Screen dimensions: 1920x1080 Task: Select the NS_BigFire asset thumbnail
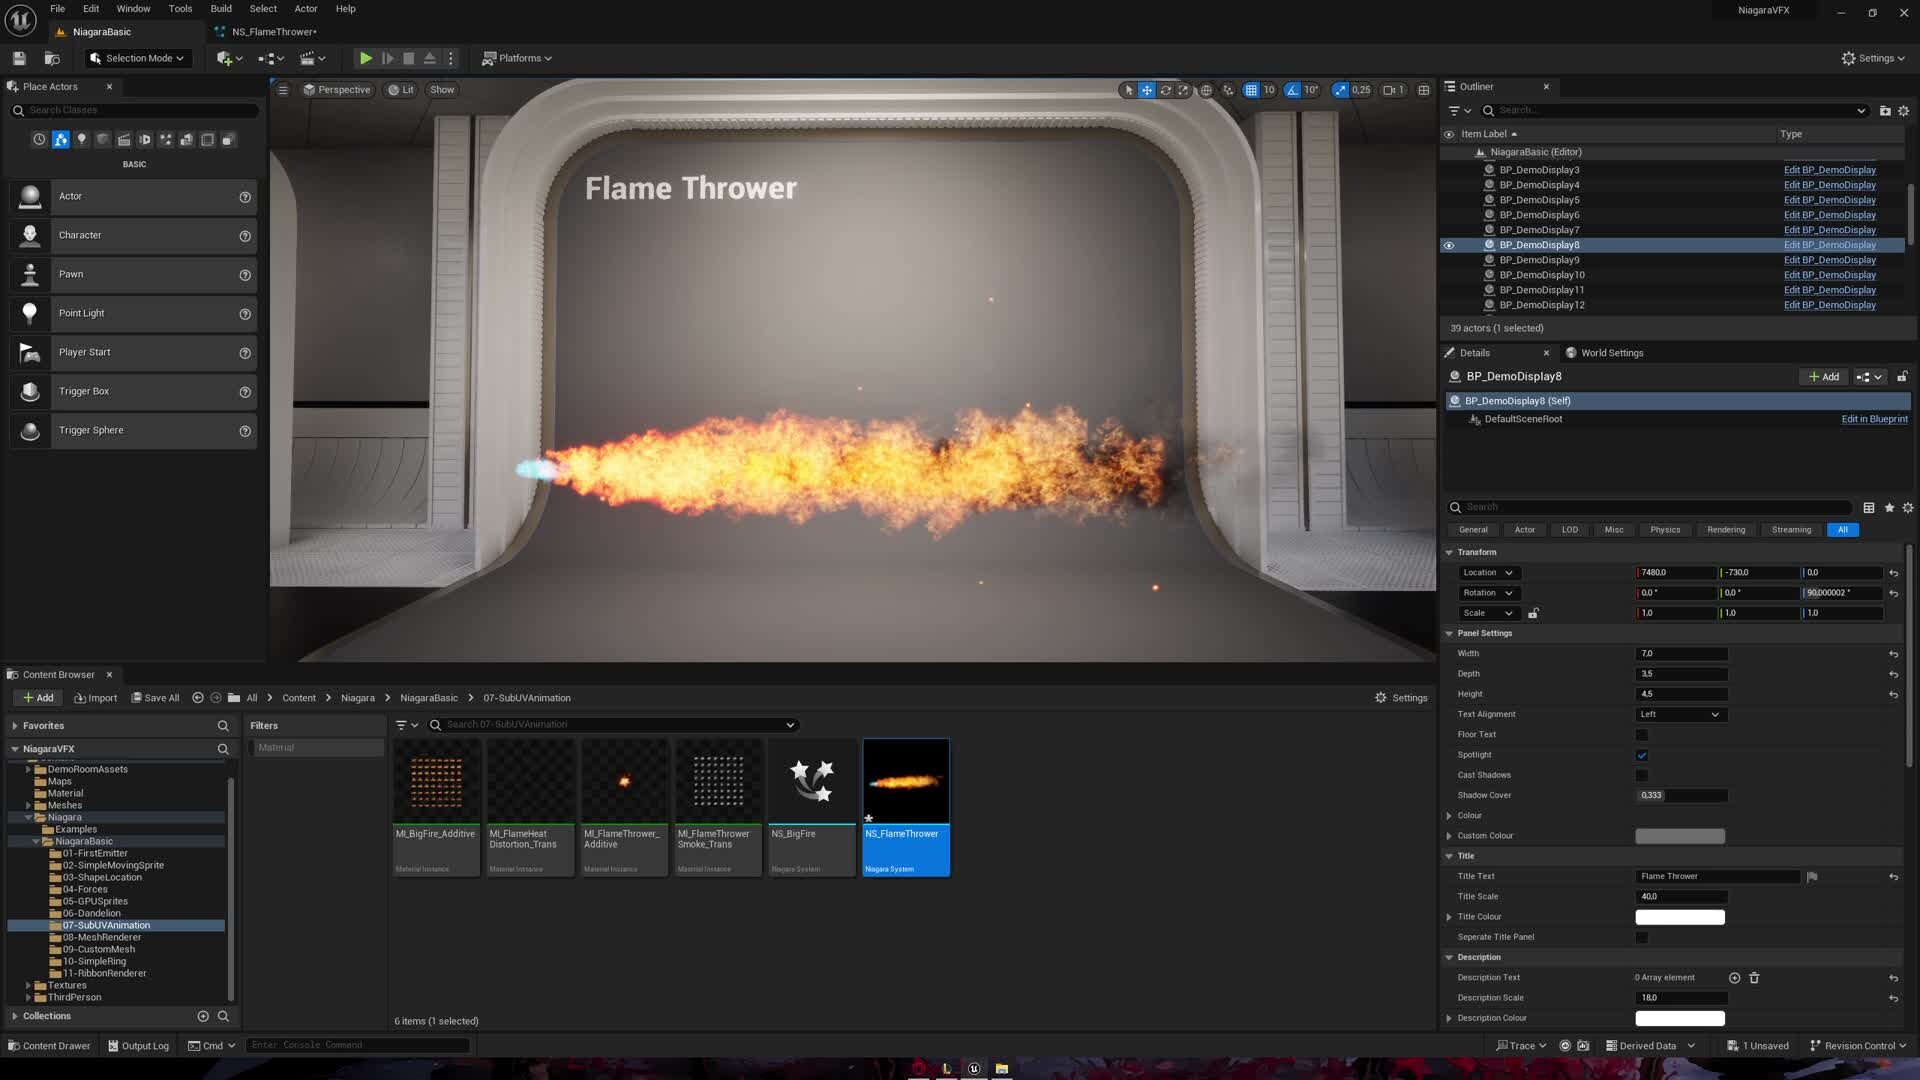[x=811, y=780]
